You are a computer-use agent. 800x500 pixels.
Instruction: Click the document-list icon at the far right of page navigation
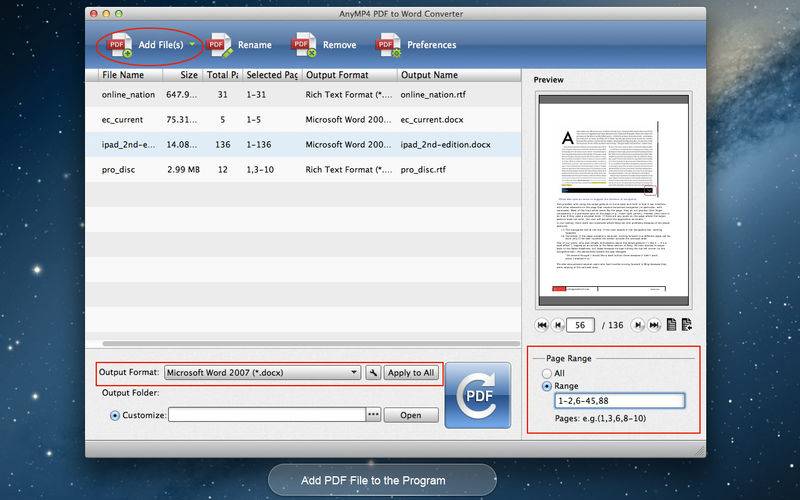687,324
